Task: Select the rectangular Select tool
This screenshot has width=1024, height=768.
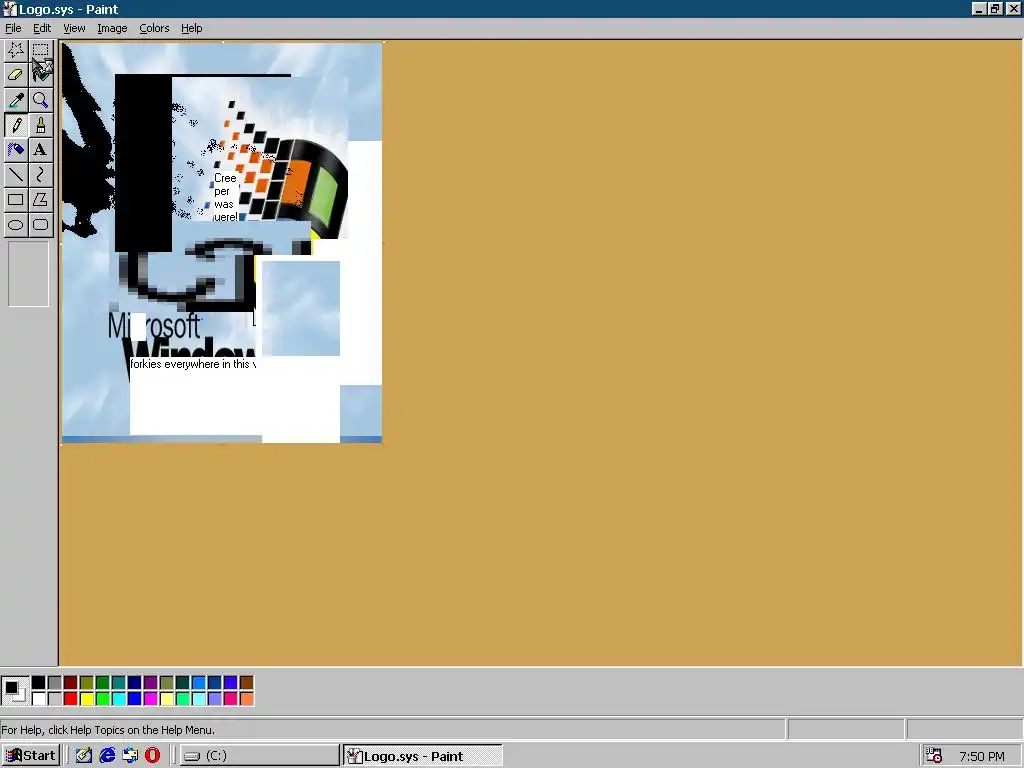Action: click(40, 50)
